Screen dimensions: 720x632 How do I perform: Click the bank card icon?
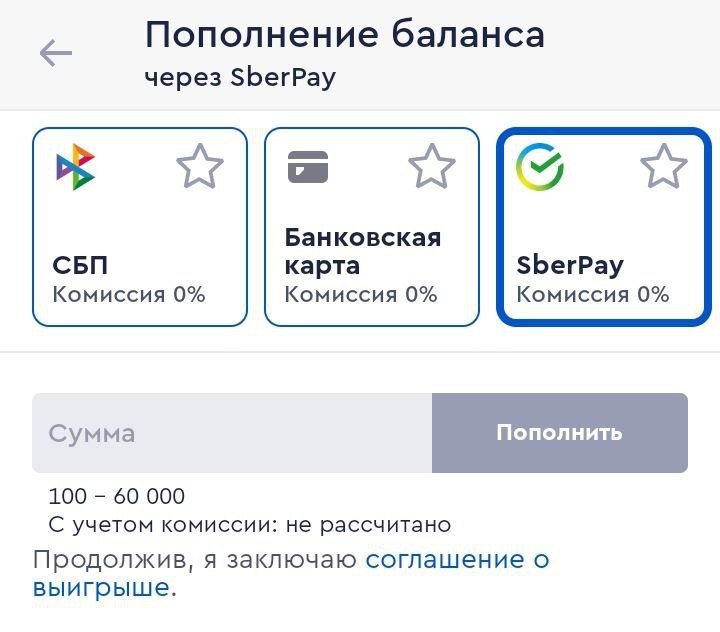click(308, 167)
